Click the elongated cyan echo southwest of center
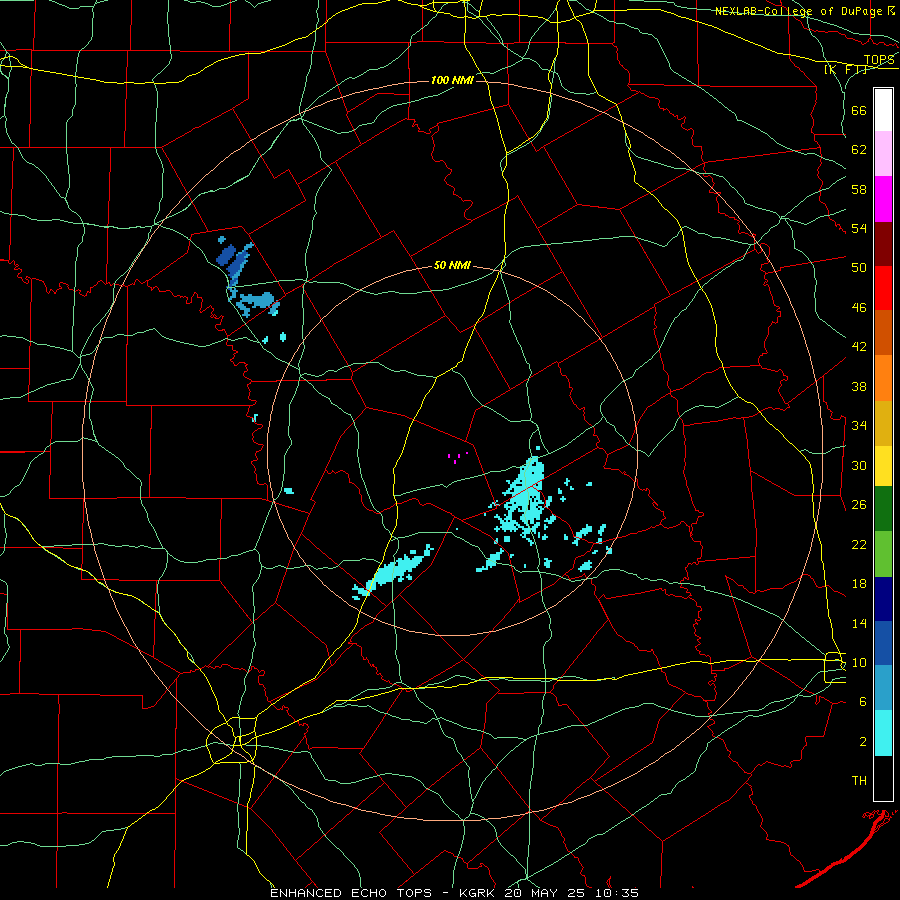The width and height of the screenshot is (900, 900). point(394,572)
